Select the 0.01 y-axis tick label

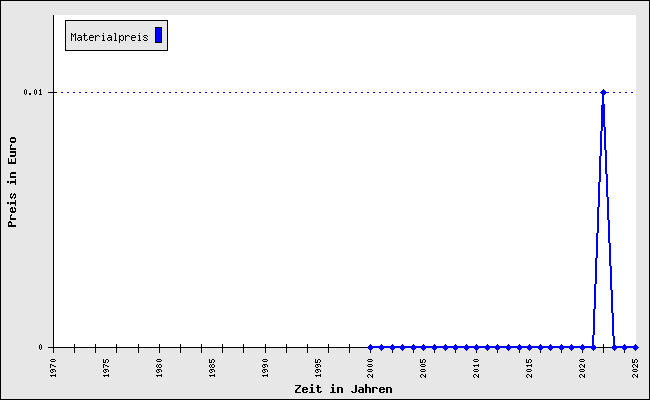(33, 92)
